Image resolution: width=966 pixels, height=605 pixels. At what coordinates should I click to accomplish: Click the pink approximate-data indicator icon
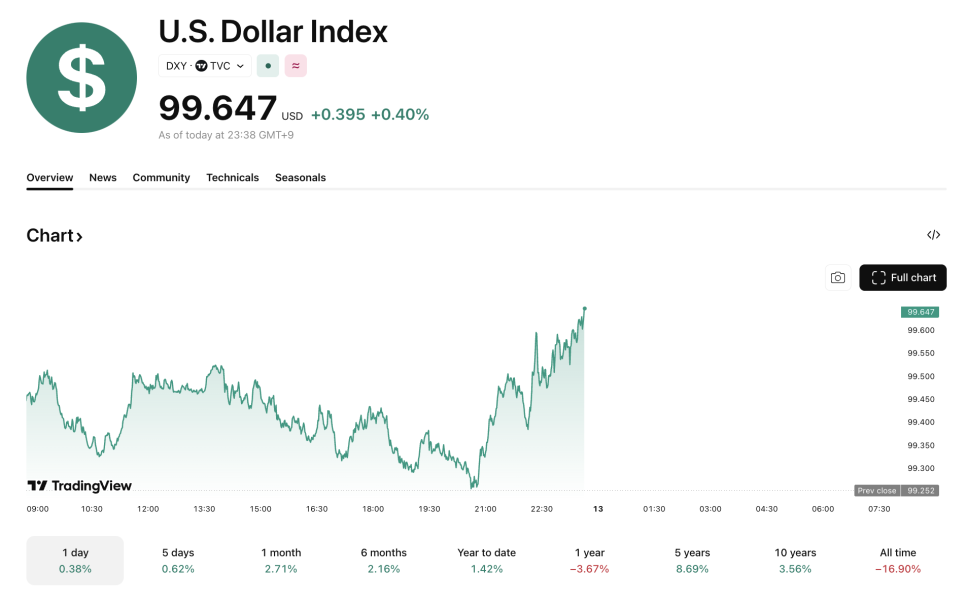(295, 66)
